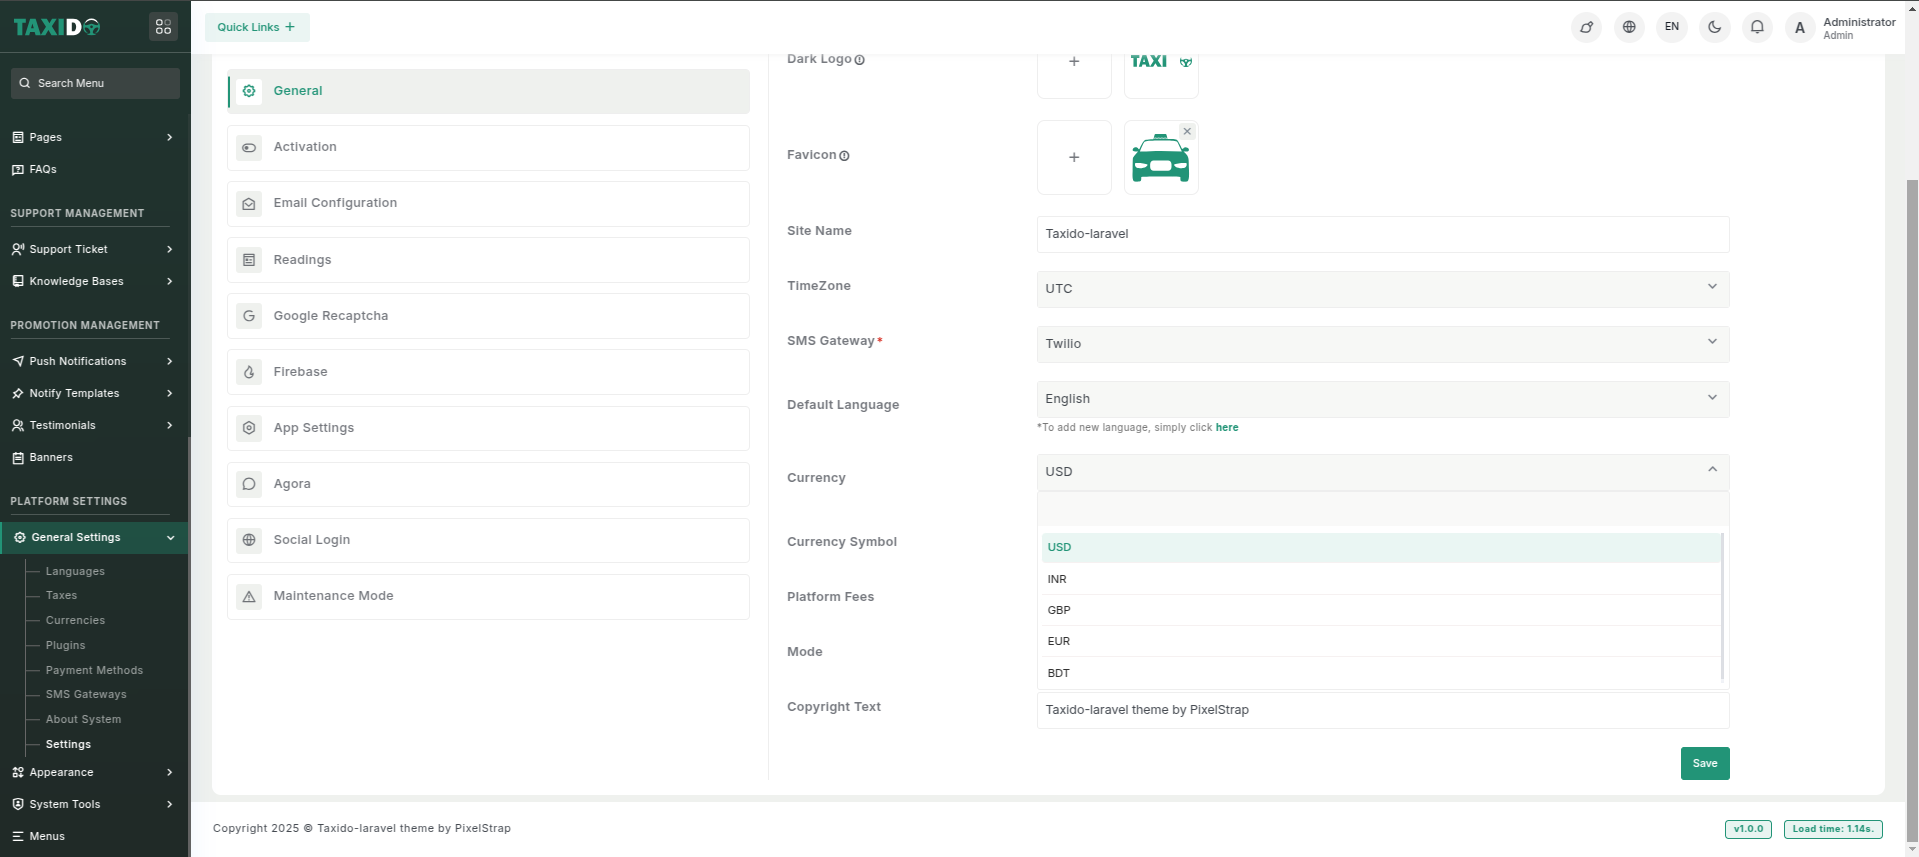Image resolution: width=1919 pixels, height=857 pixels.
Task: Select EUR from the currency list
Action: [1059, 641]
